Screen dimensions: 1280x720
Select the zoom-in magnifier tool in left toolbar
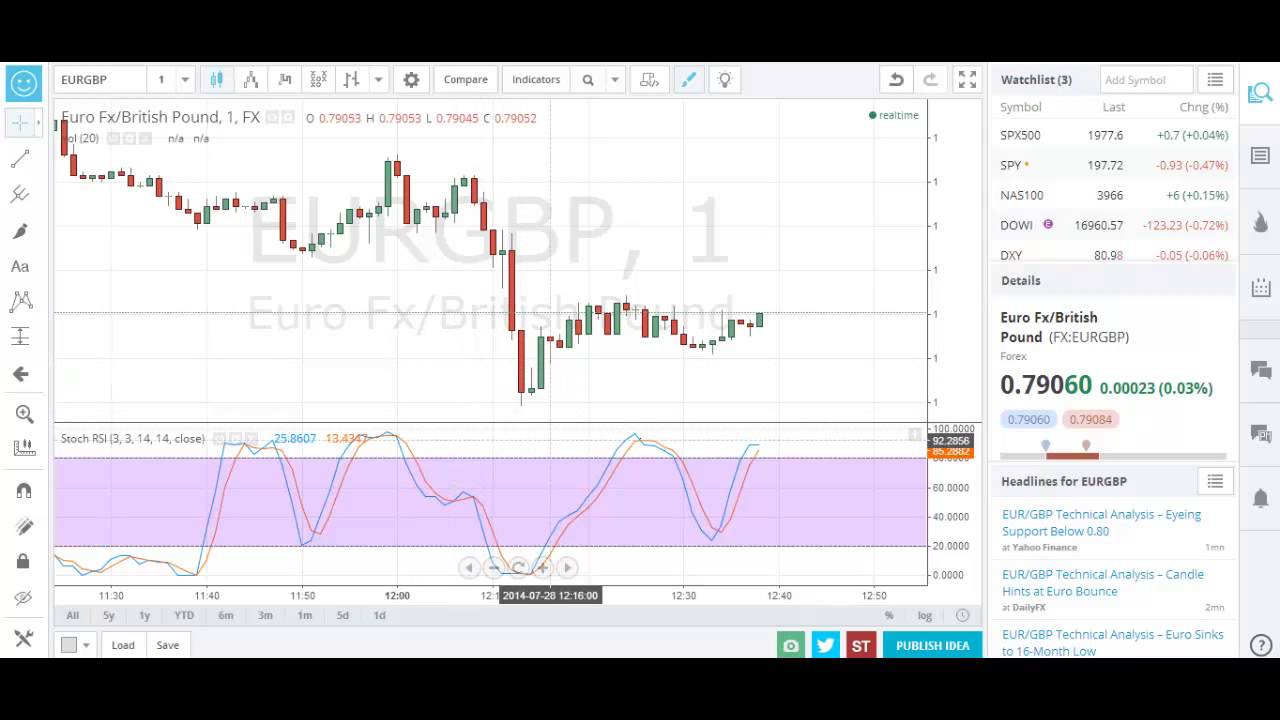(x=24, y=414)
